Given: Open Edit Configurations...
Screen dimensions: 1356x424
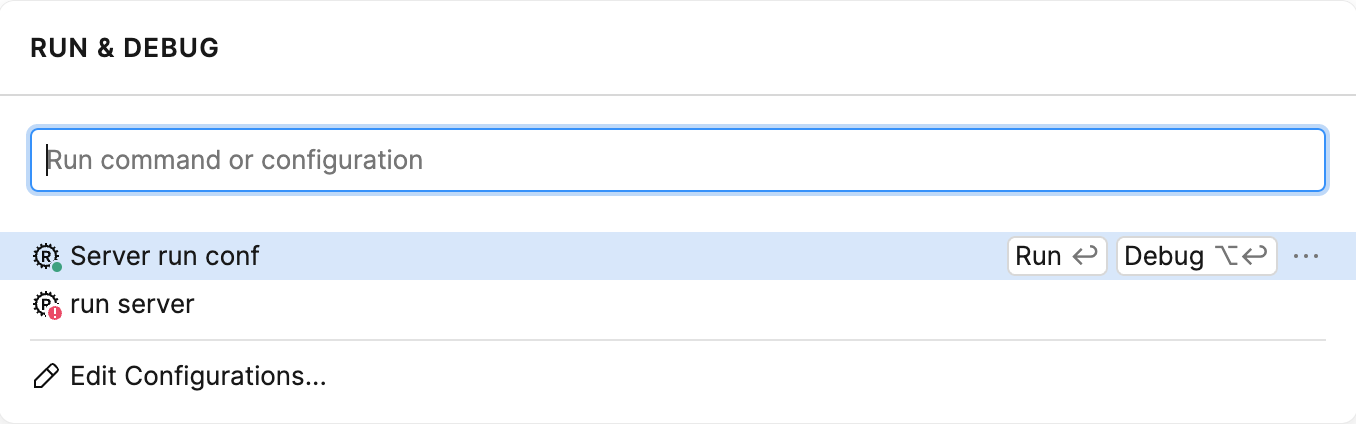Looking at the screenshot, I should (x=198, y=377).
